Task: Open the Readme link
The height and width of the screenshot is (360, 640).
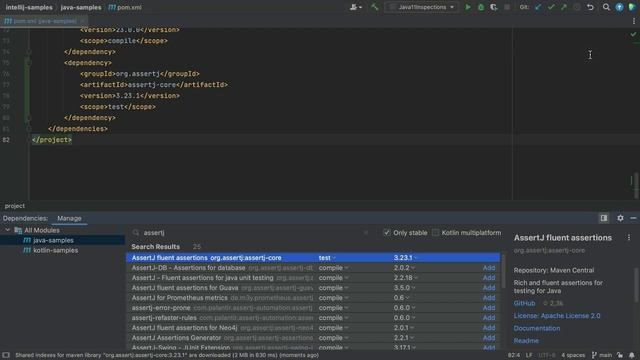Action: (x=526, y=340)
